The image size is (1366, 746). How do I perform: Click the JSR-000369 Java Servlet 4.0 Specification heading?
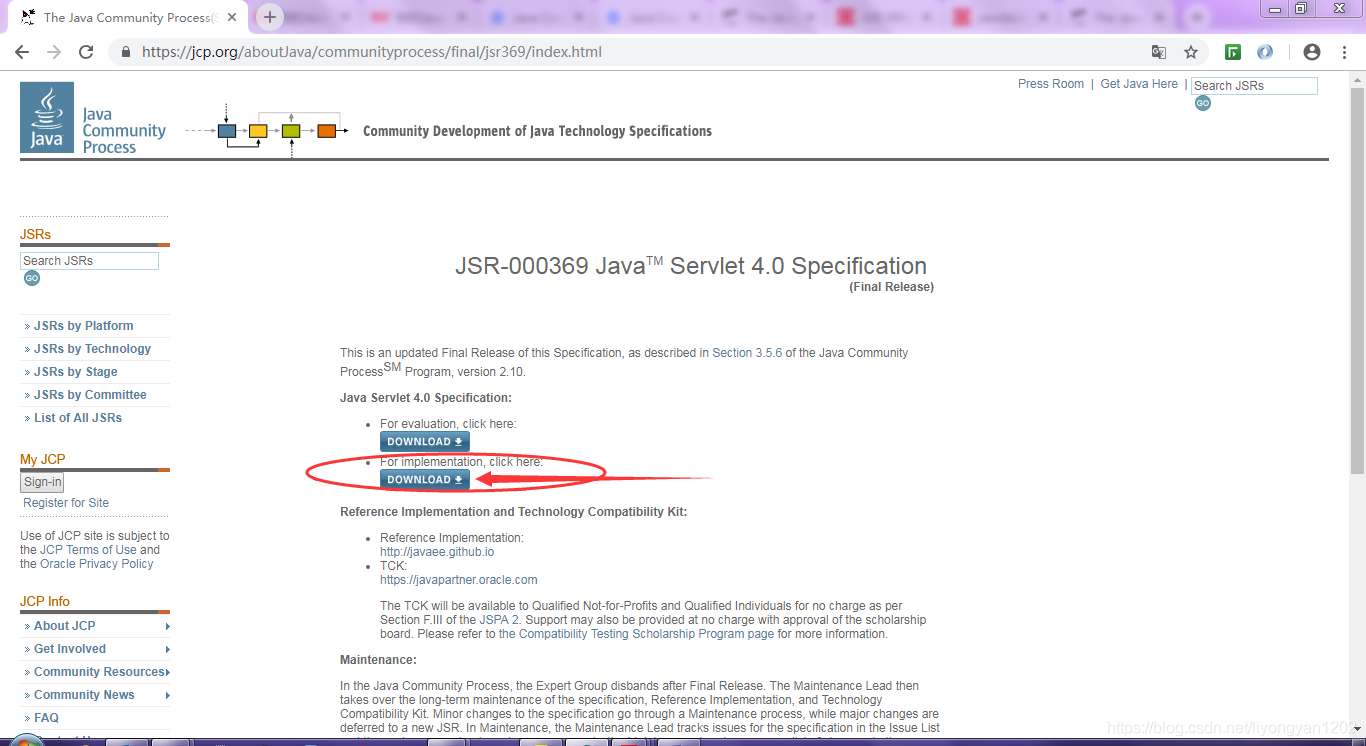pyautogui.click(x=691, y=266)
